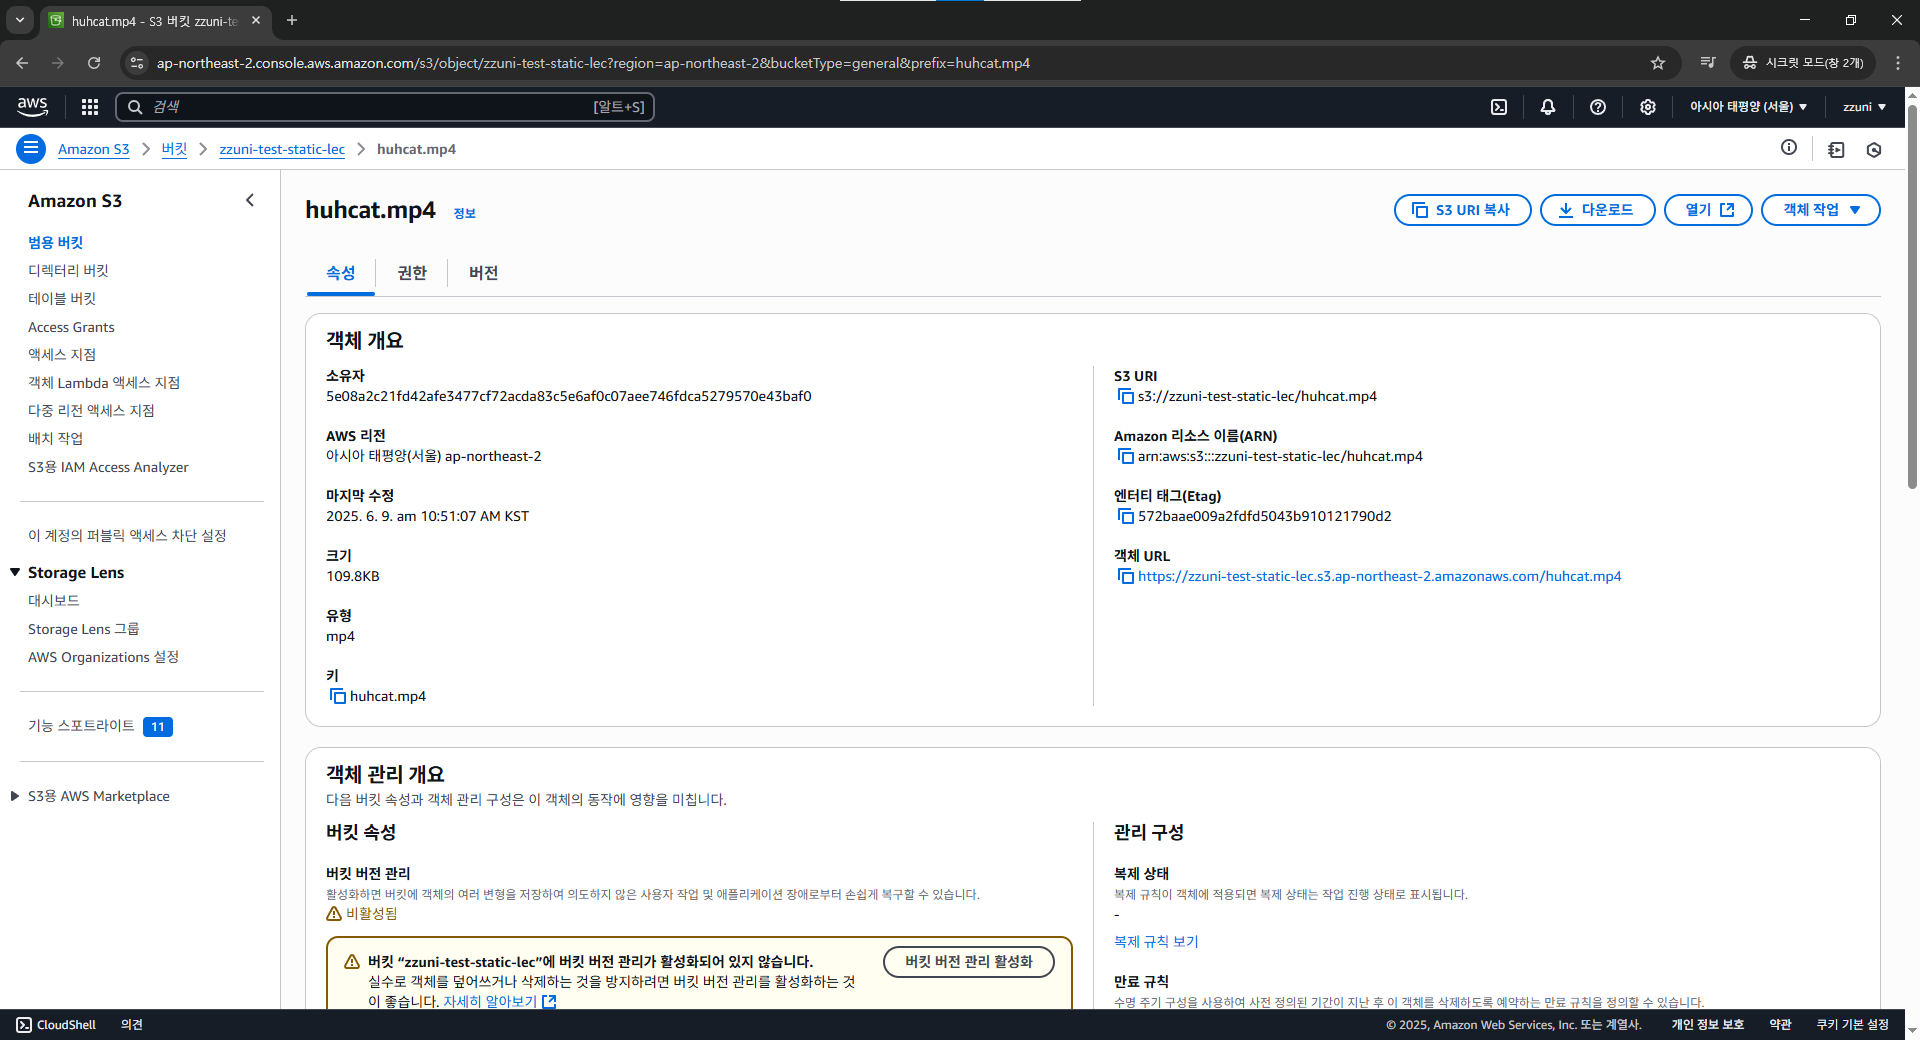The width and height of the screenshot is (1920, 1040).
Task: Open the AWS services grid menu
Action: coord(89,107)
